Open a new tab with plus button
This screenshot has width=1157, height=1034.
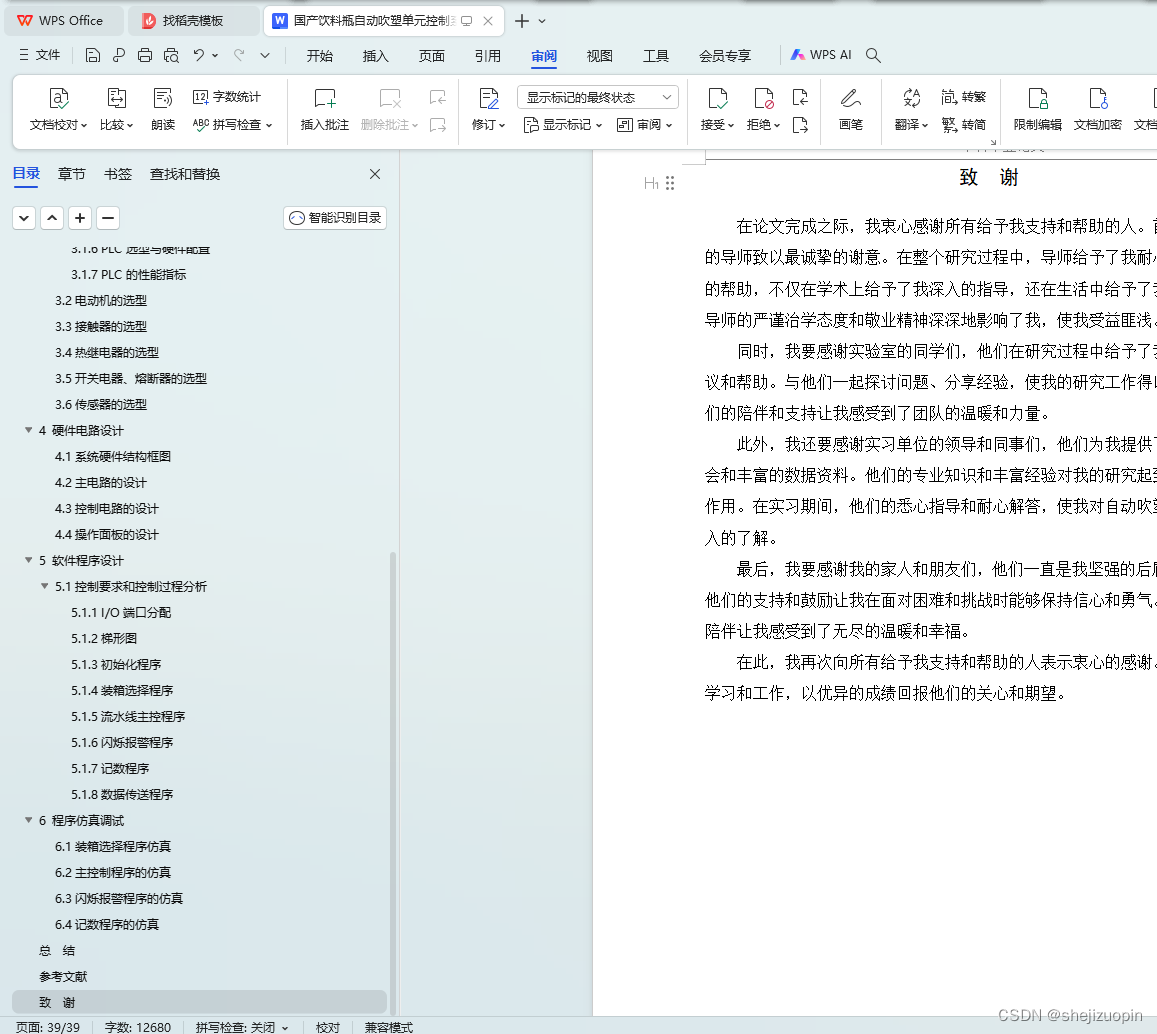click(522, 21)
